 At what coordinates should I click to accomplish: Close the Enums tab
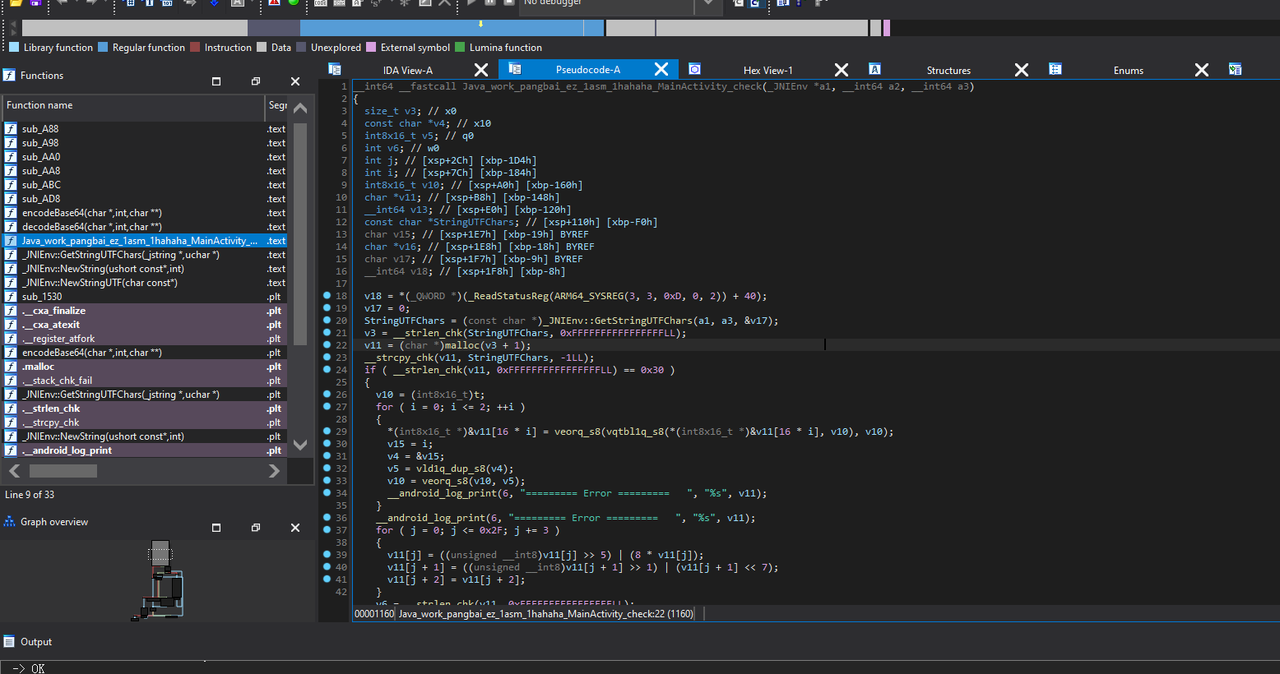coord(1202,69)
